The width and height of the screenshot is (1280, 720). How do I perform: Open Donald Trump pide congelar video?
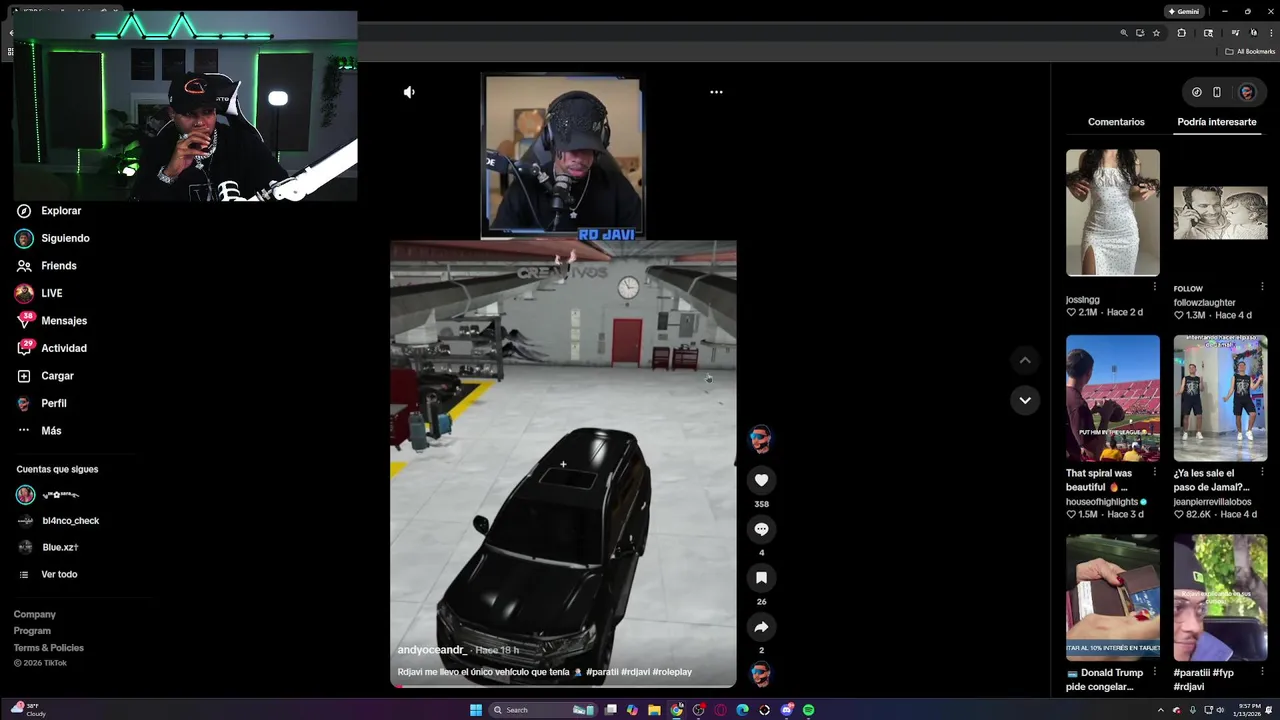1113,597
